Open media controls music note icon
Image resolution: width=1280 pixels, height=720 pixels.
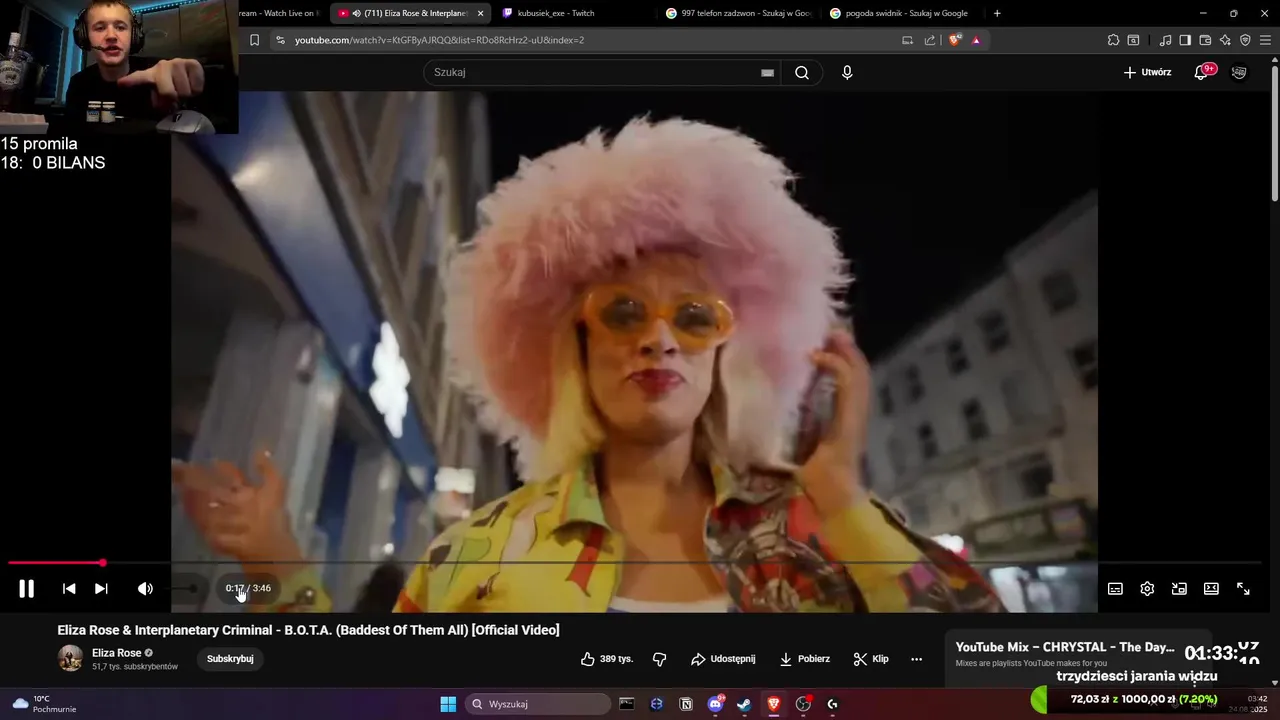pyautogui.click(x=1165, y=40)
